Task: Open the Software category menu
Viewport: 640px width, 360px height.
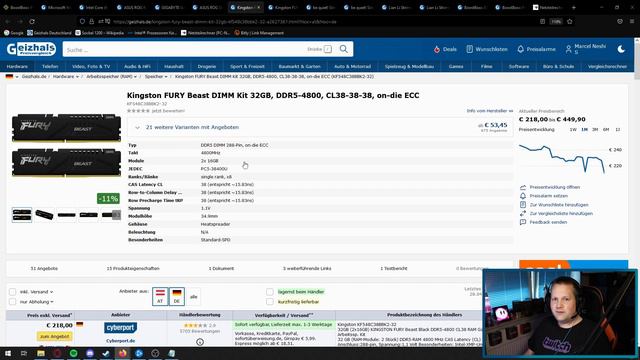Action: click(x=519, y=66)
